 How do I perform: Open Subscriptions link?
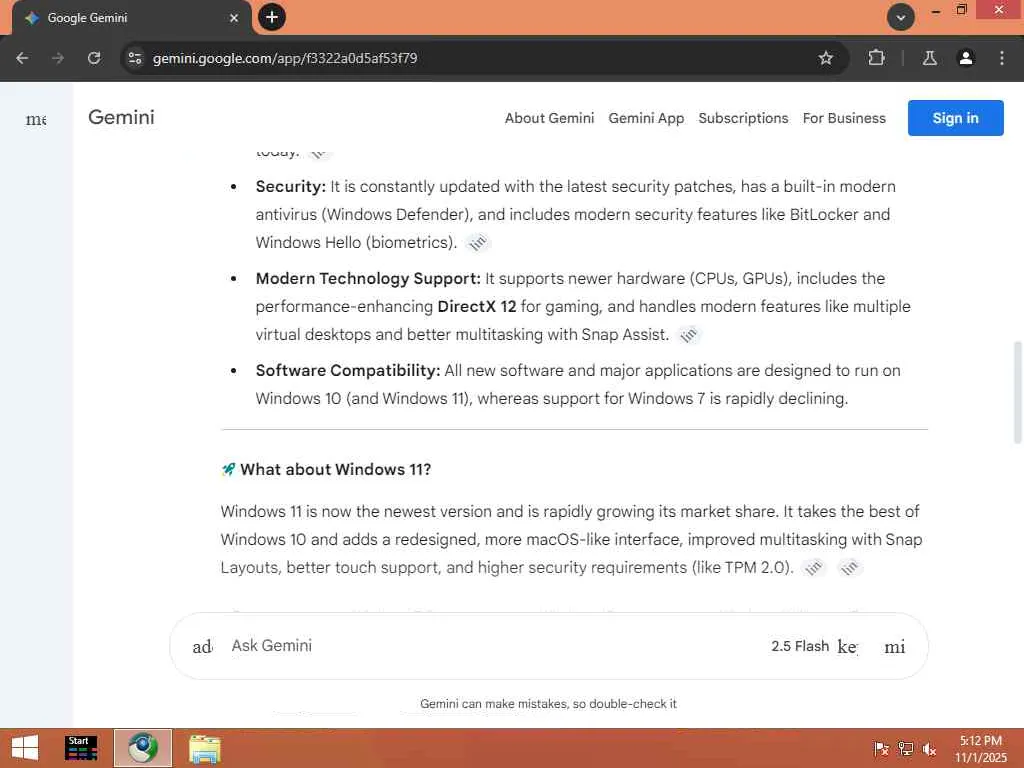pos(743,118)
